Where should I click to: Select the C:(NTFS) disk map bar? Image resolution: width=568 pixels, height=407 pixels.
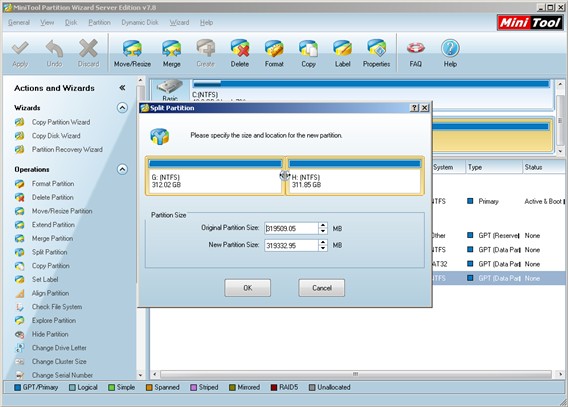(371, 84)
